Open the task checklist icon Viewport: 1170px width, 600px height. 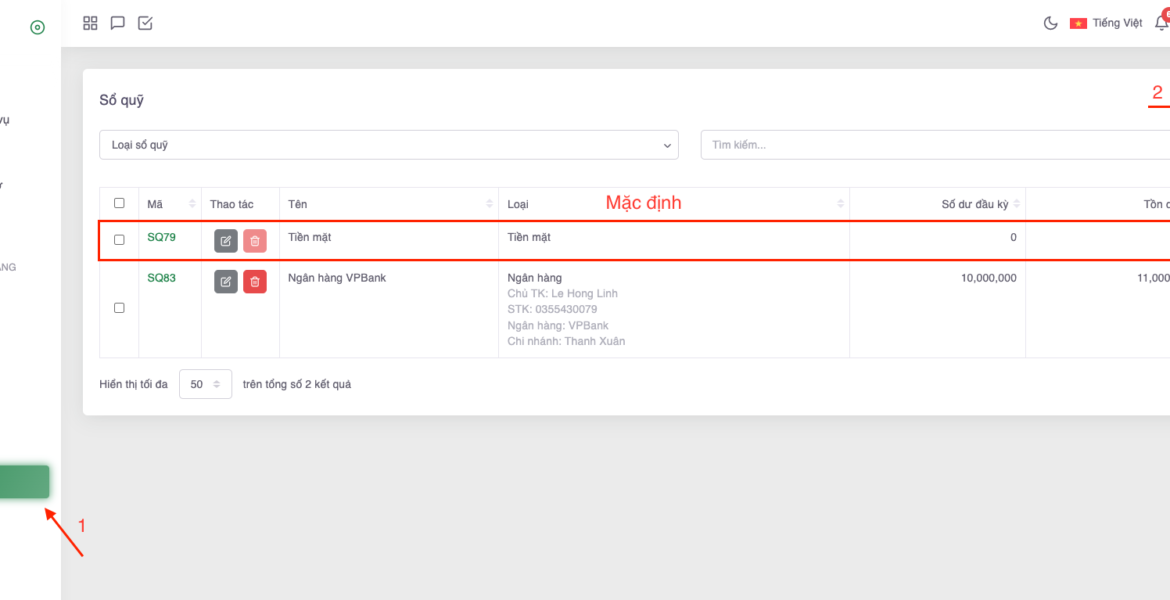click(x=145, y=23)
